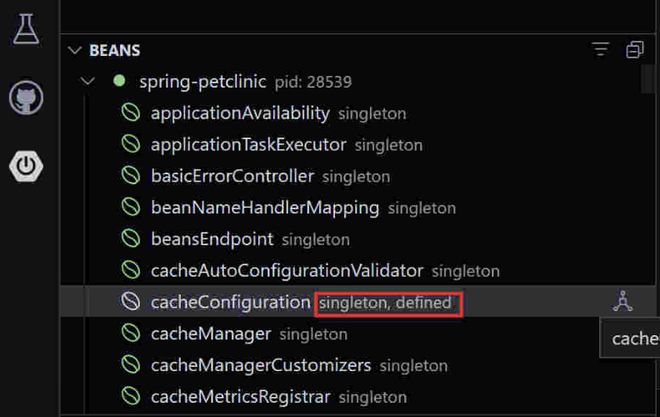Click the collapse all icon in Beans header

(635, 50)
